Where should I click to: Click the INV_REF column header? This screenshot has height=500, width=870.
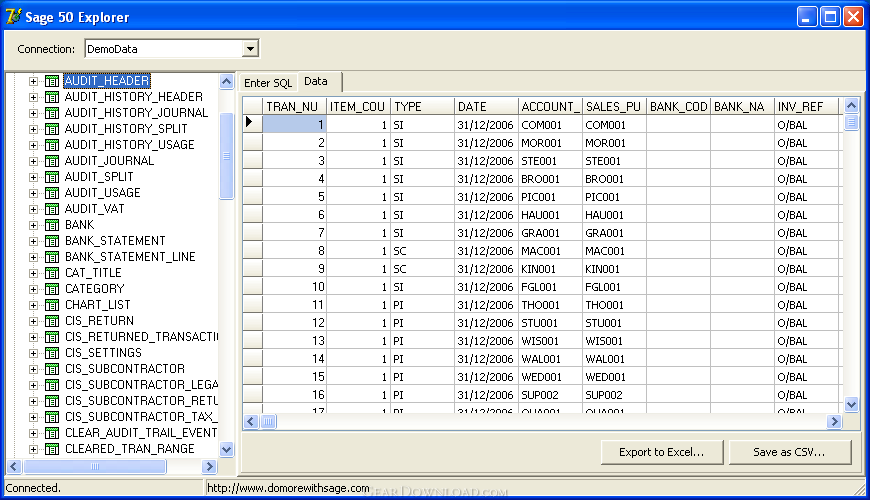click(x=807, y=107)
